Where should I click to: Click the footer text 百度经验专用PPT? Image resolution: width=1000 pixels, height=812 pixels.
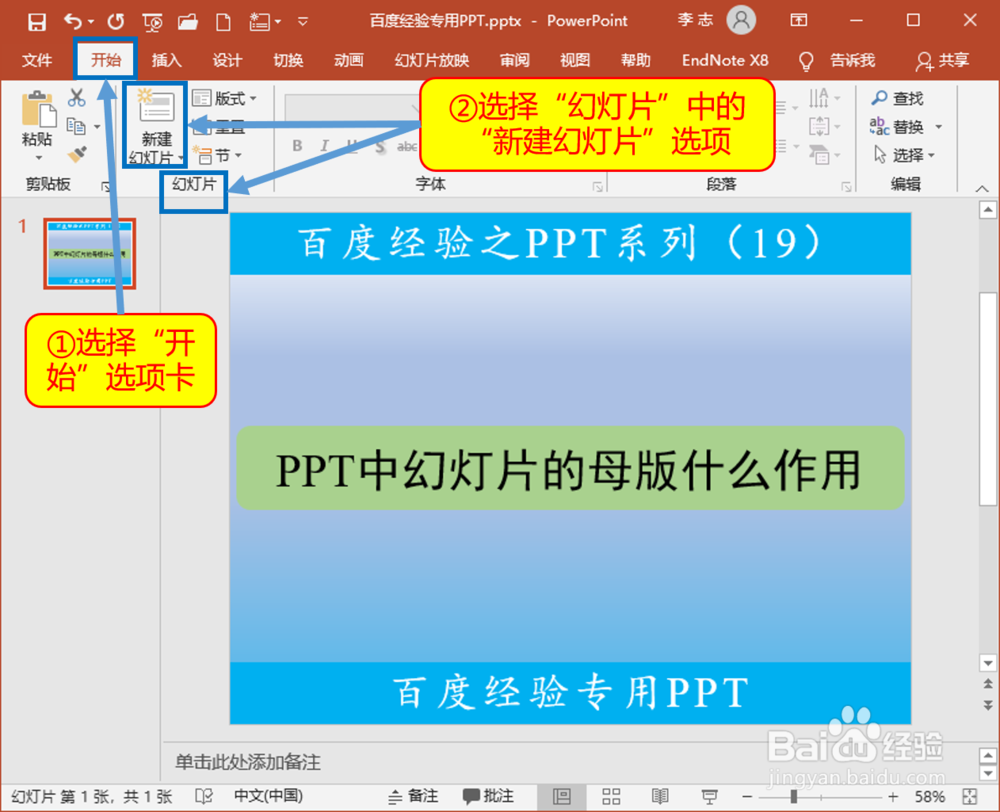pyautogui.click(x=570, y=693)
